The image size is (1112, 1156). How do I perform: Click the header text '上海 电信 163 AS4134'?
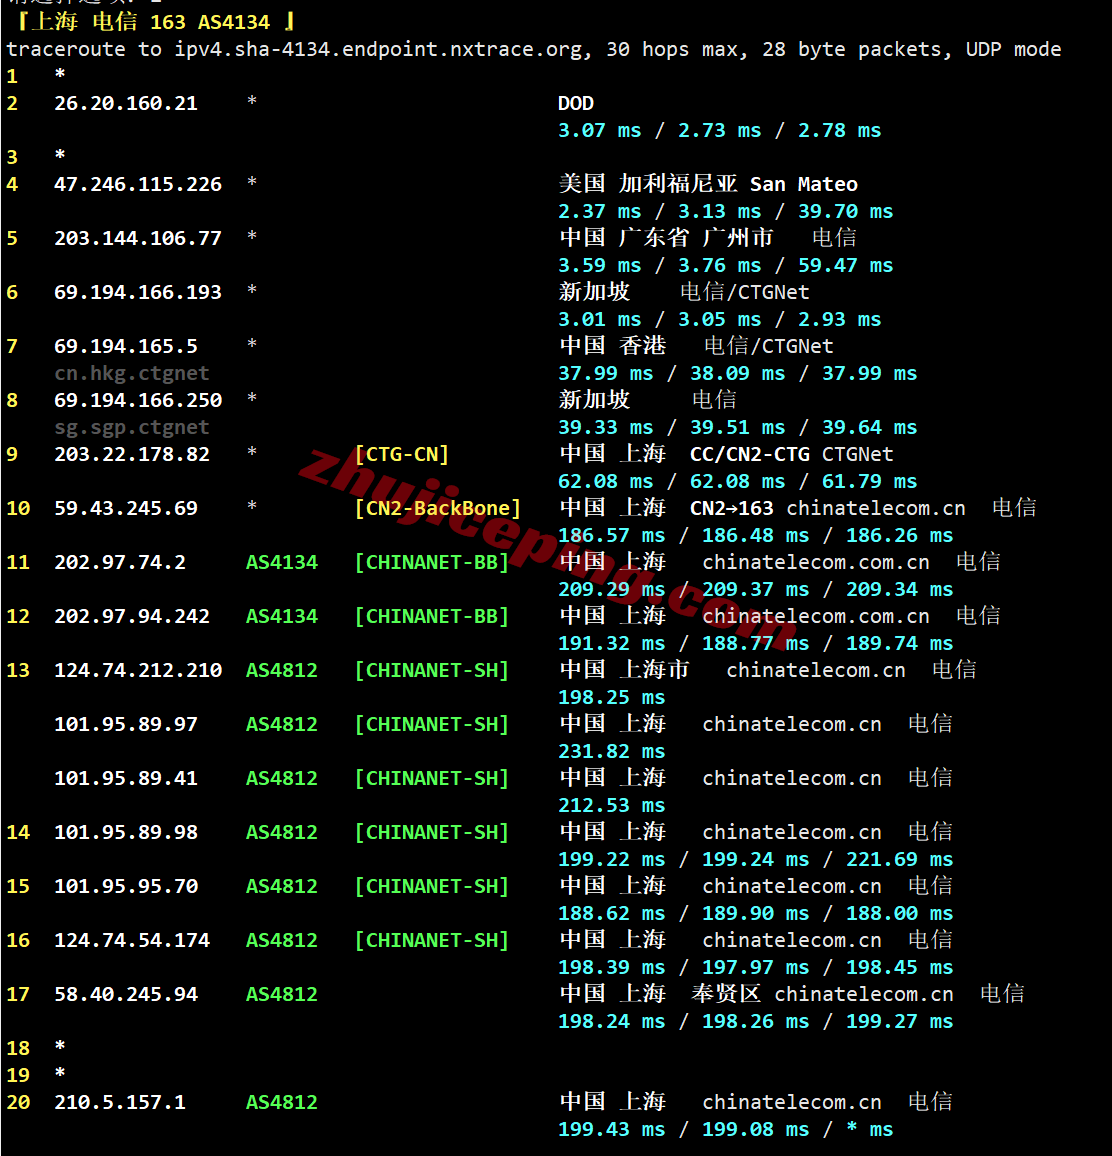[150, 22]
